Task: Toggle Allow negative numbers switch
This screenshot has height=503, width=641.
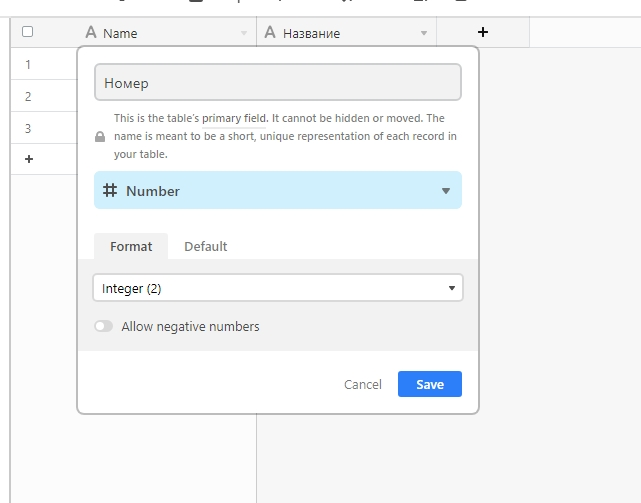Action: click(x=103, y=326)
